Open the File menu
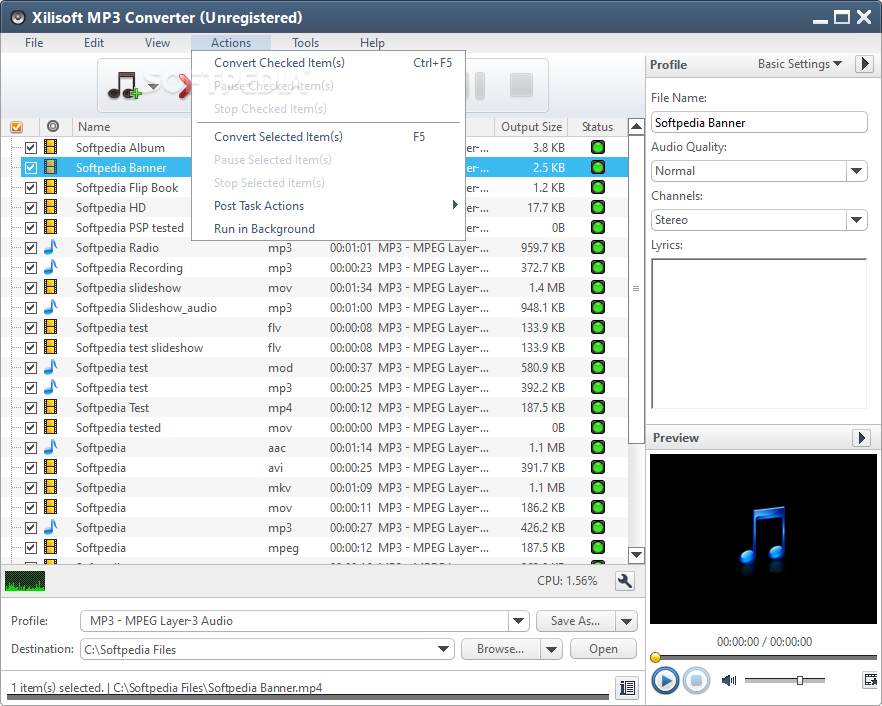 coord(34,43)
